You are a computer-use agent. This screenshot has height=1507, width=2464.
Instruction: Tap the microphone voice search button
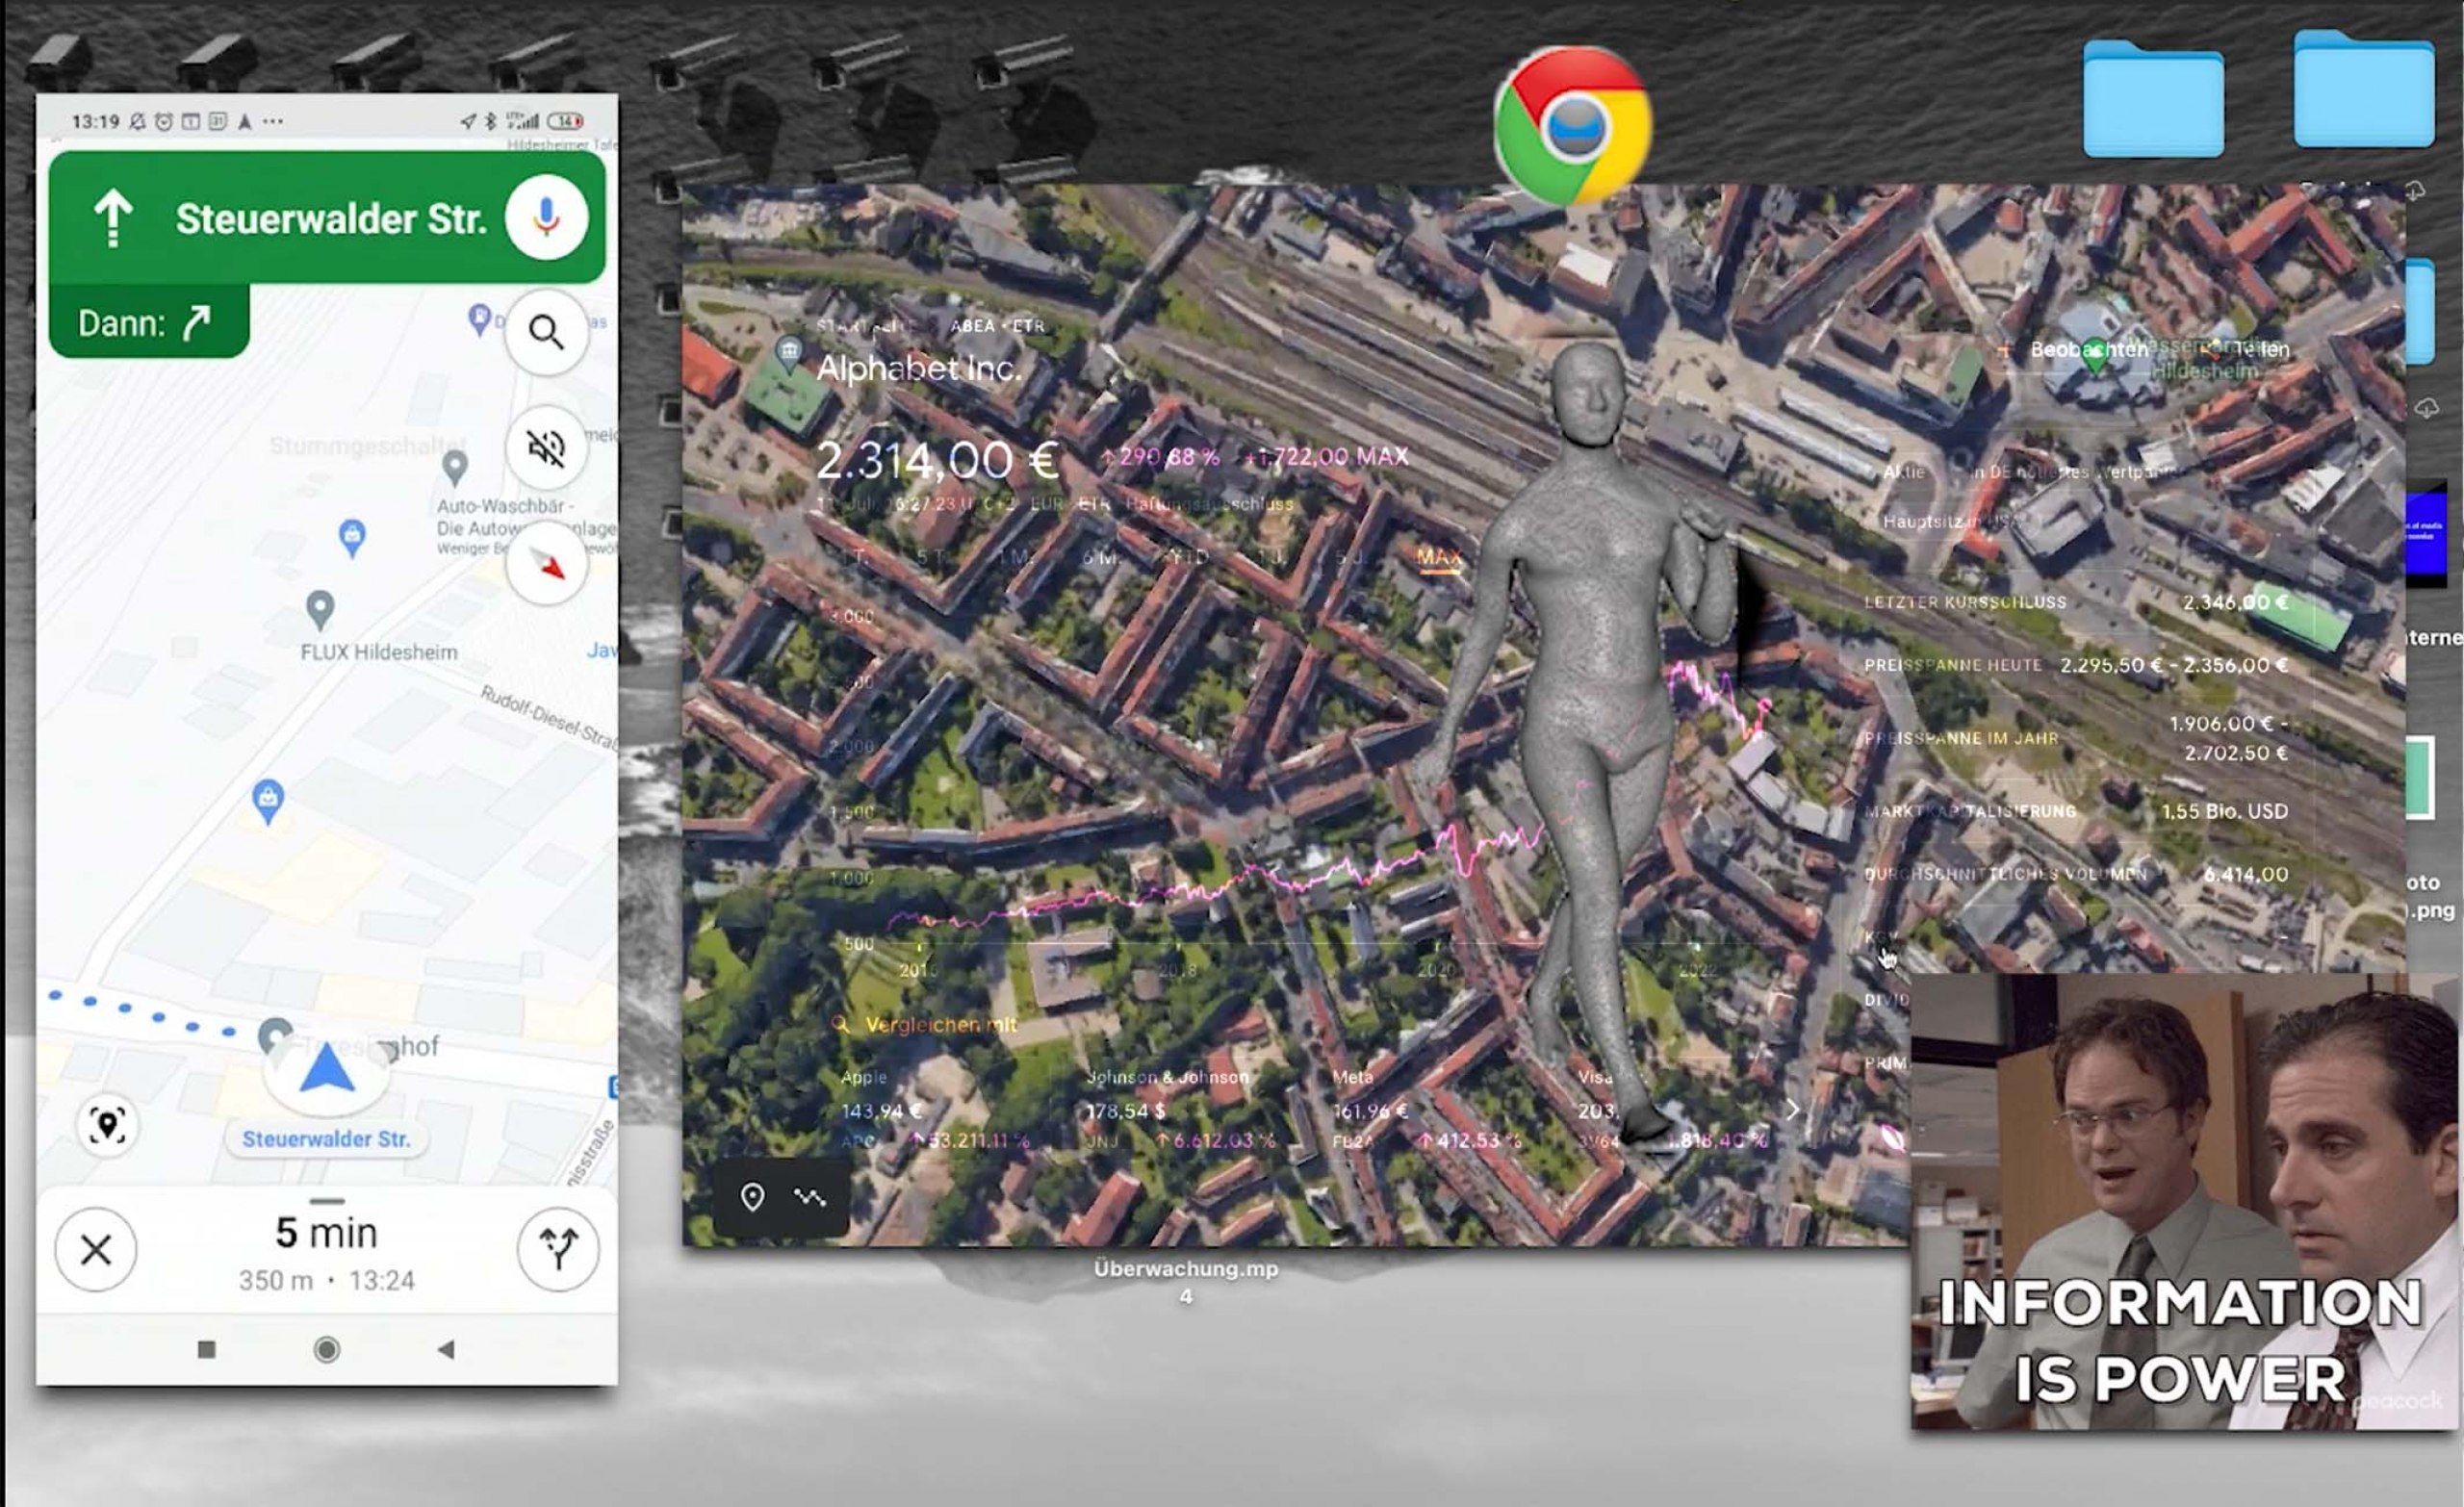click(546, 218)
